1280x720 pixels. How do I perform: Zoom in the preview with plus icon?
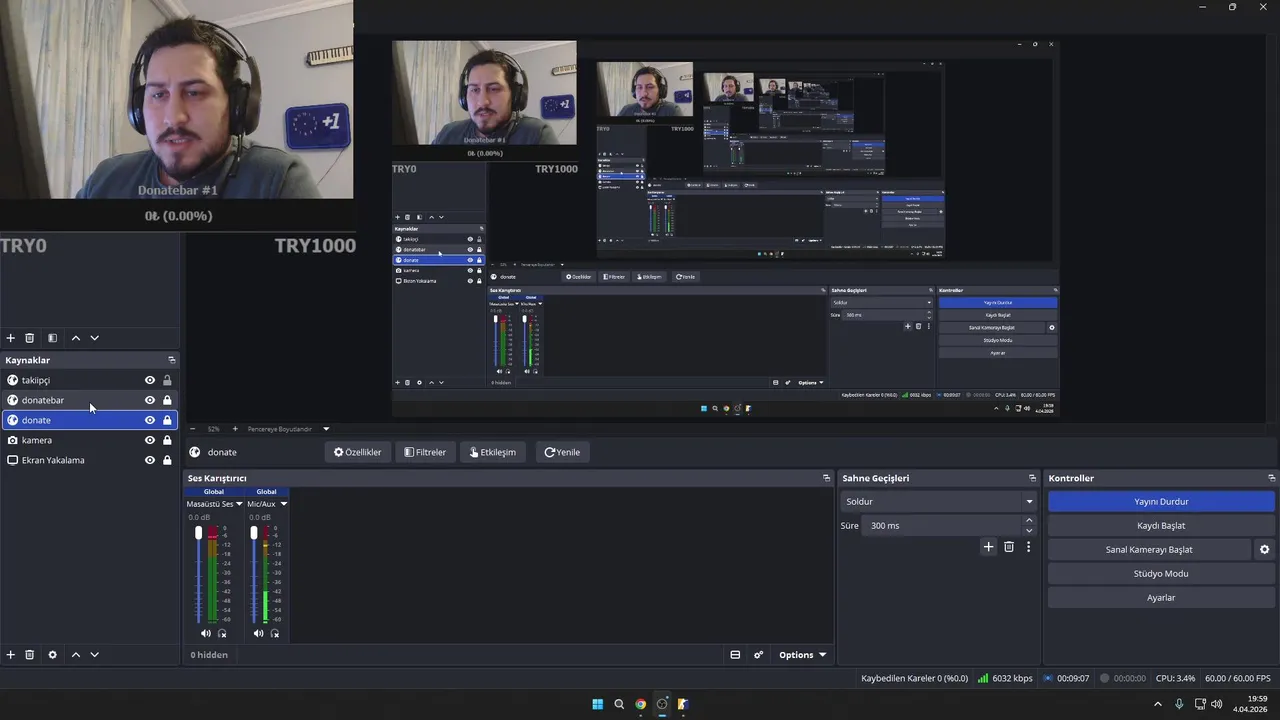pyautogui.click(x=235, y=429)
